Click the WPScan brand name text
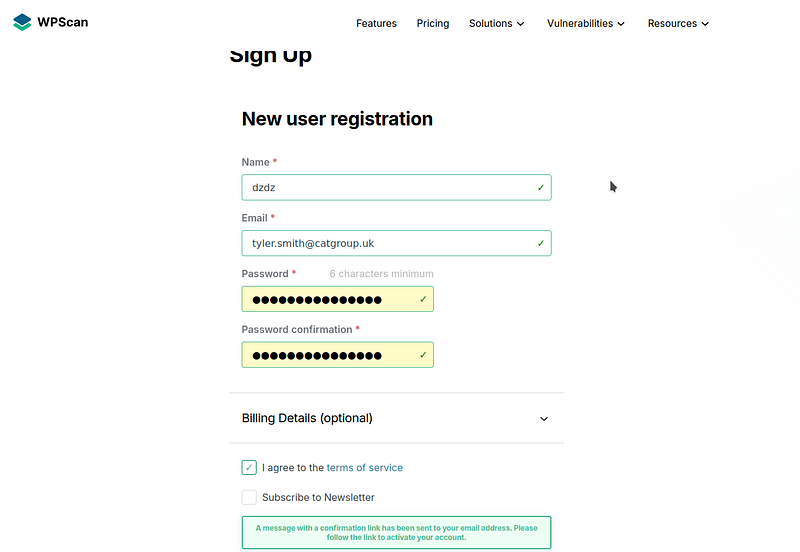Viewport: 800px width, 552px height. 63,22
